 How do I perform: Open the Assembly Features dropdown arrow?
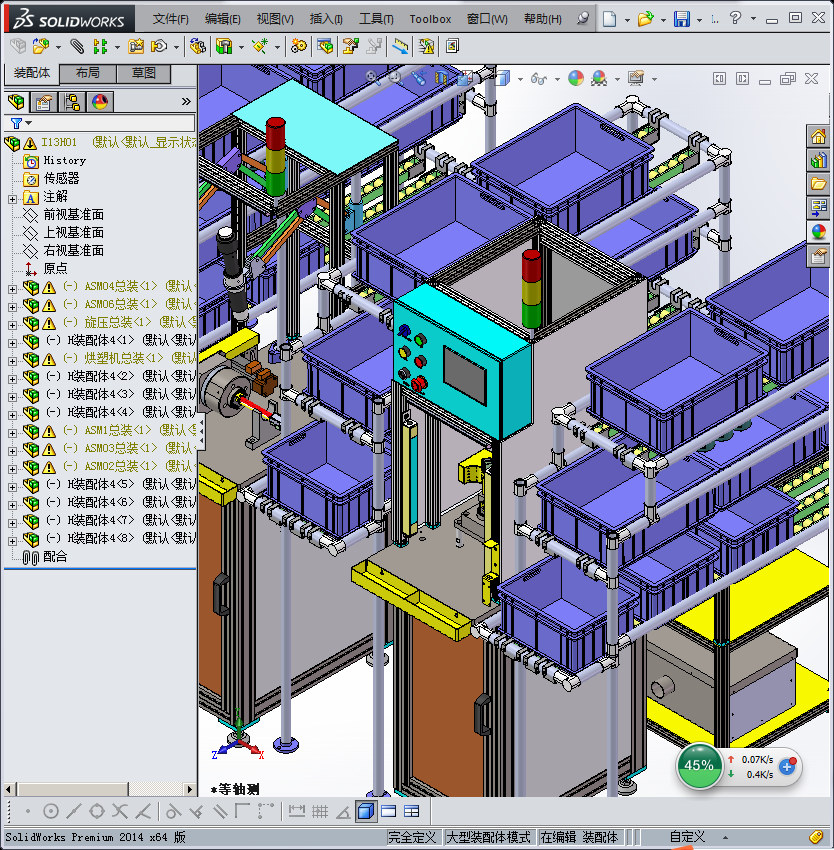click(241, 48)
